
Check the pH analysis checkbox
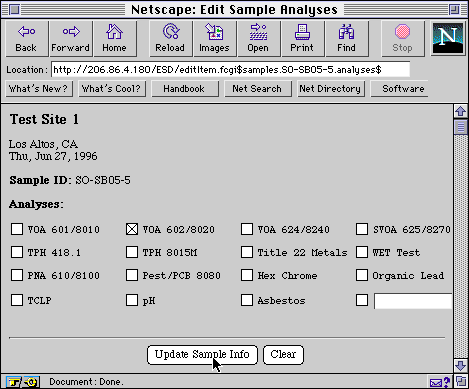coord(132,300)
